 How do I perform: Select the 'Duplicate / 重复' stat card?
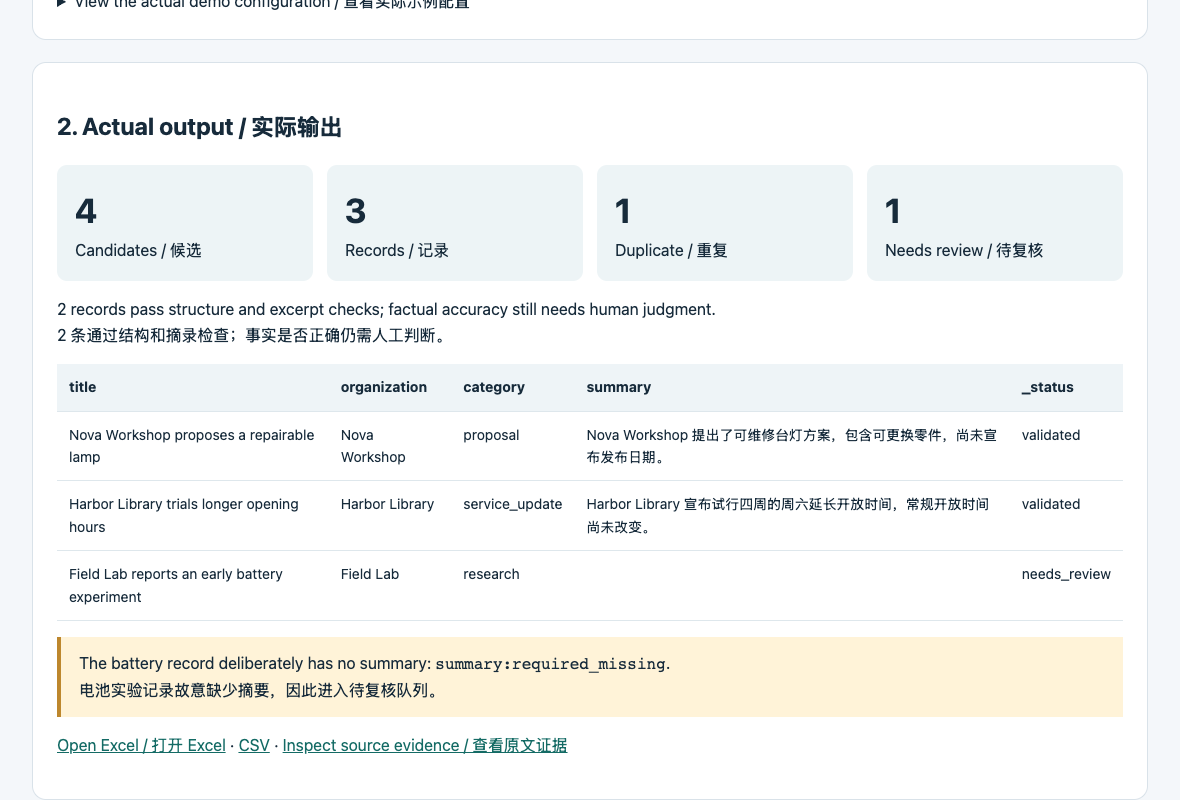725,223
